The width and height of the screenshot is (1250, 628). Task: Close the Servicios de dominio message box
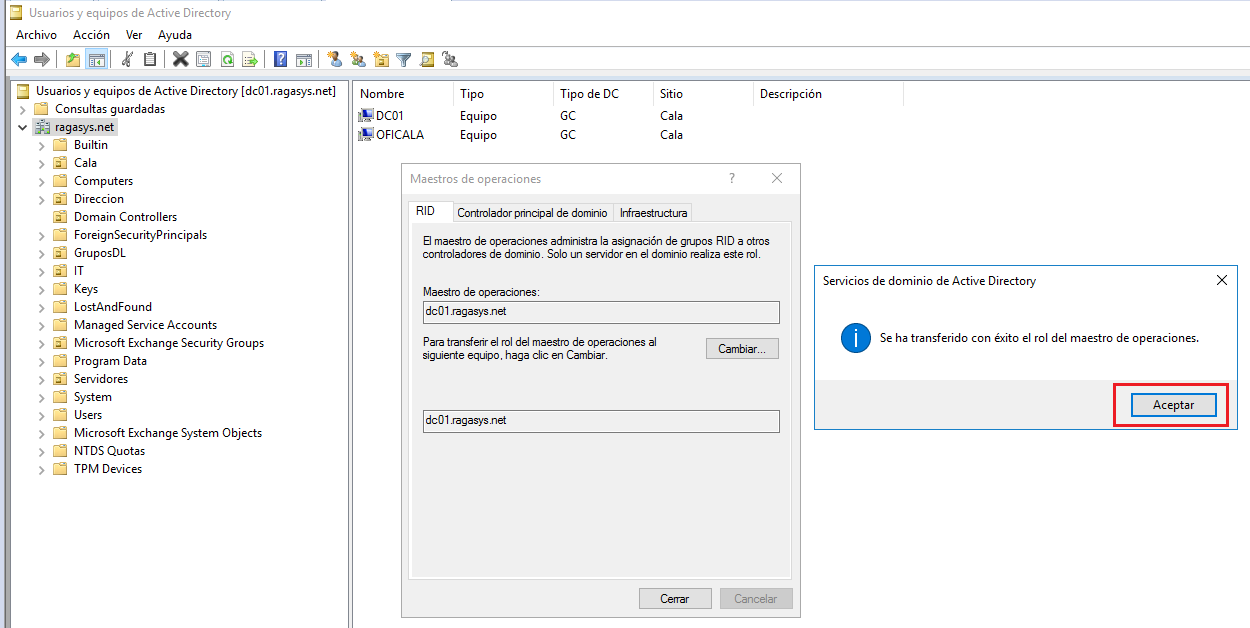(1221, 281)
